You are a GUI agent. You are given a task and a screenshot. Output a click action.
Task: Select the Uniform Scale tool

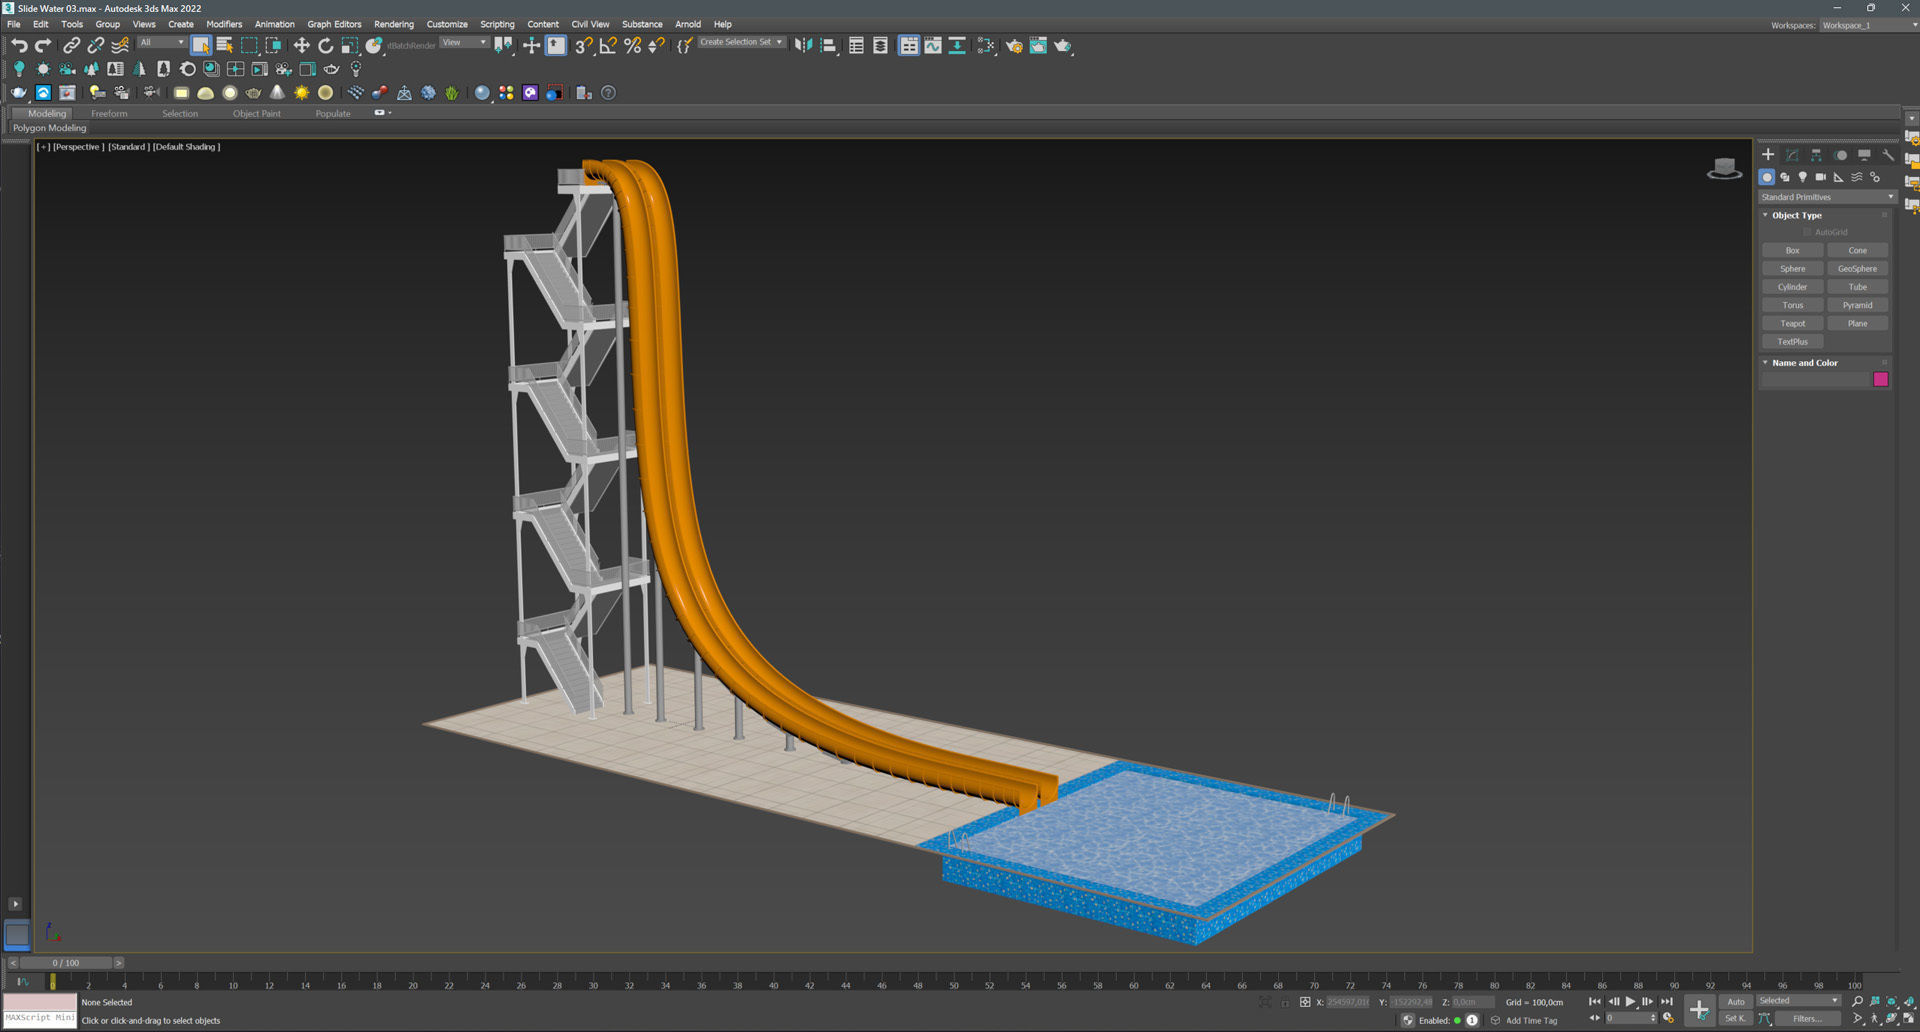[x=349, y=45]
